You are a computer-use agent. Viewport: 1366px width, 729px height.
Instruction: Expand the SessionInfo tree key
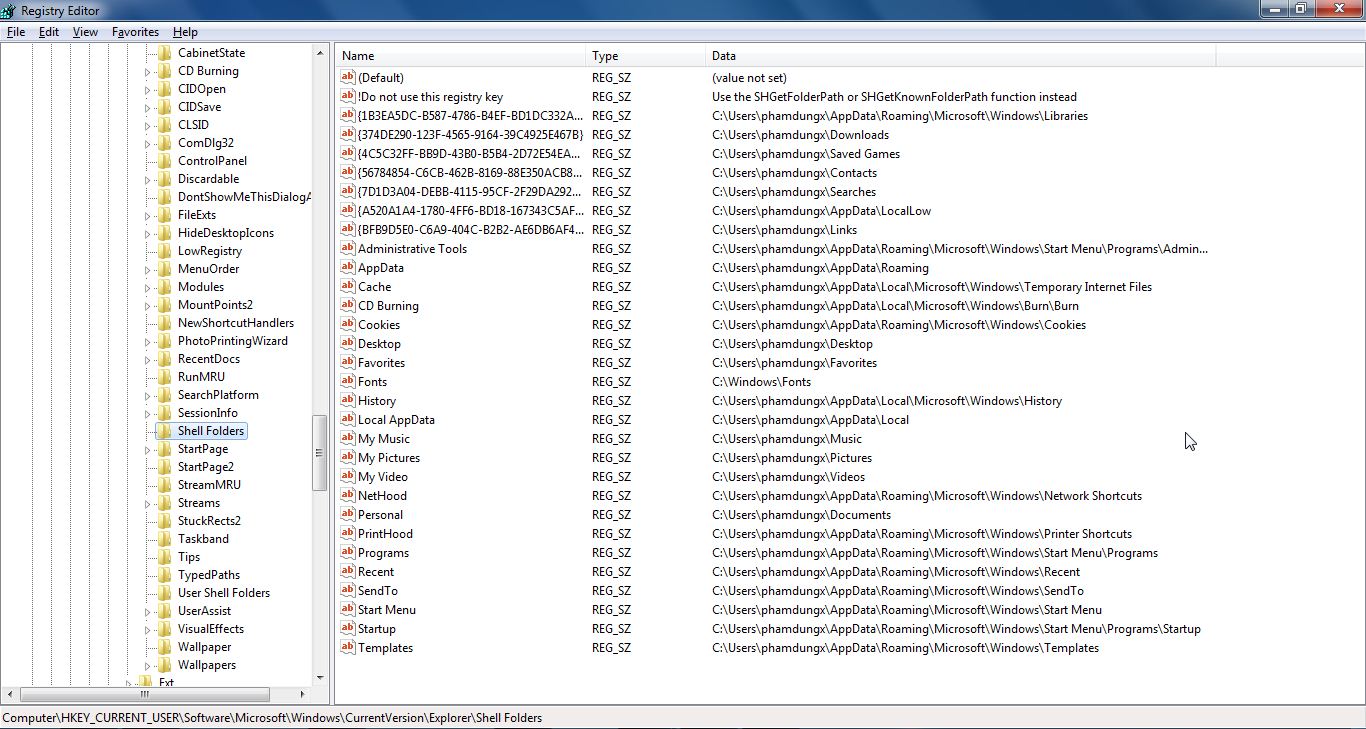(148, 414)
